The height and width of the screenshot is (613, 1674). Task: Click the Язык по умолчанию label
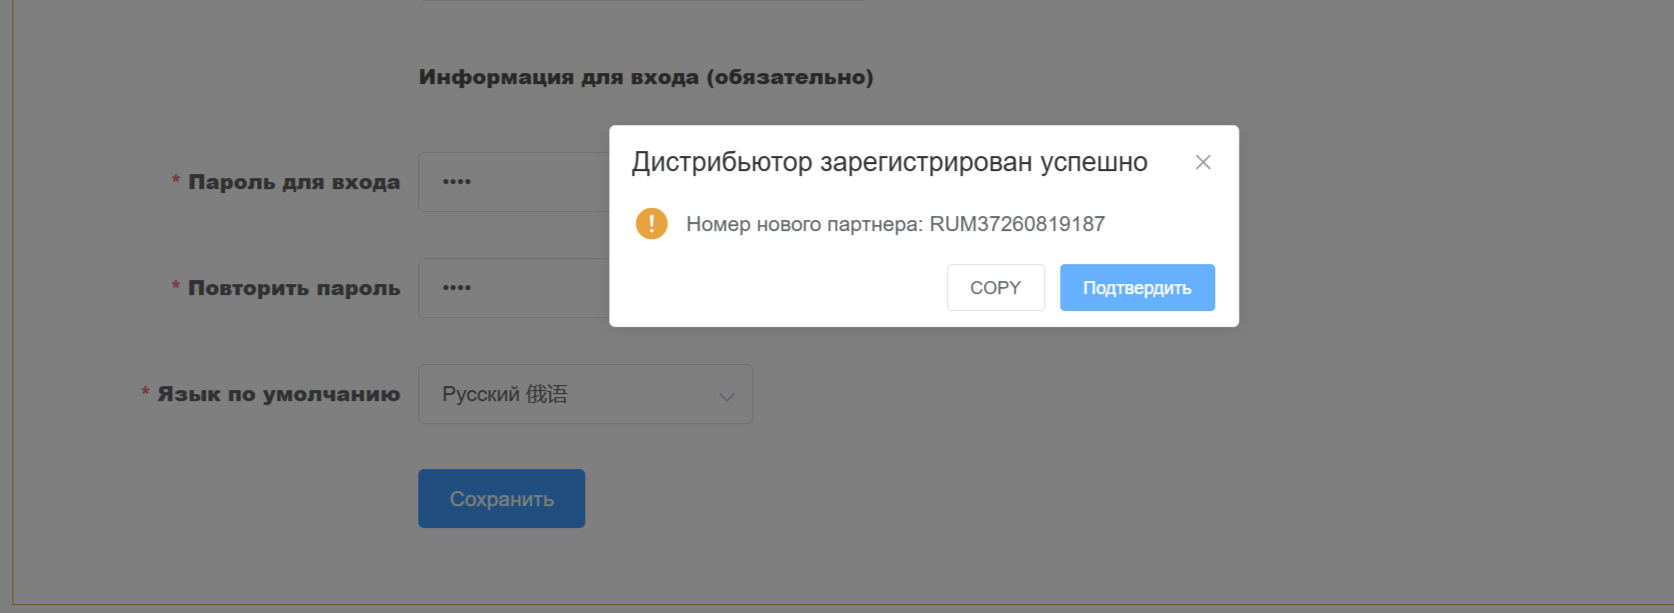pyautogui.click(x=279, y=394)
